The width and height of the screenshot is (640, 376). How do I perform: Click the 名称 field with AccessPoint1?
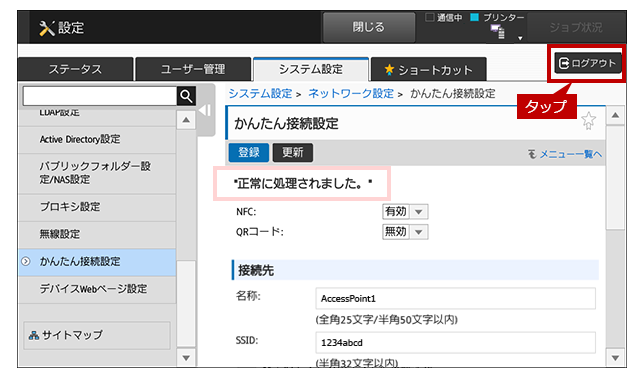pos(455,298)
